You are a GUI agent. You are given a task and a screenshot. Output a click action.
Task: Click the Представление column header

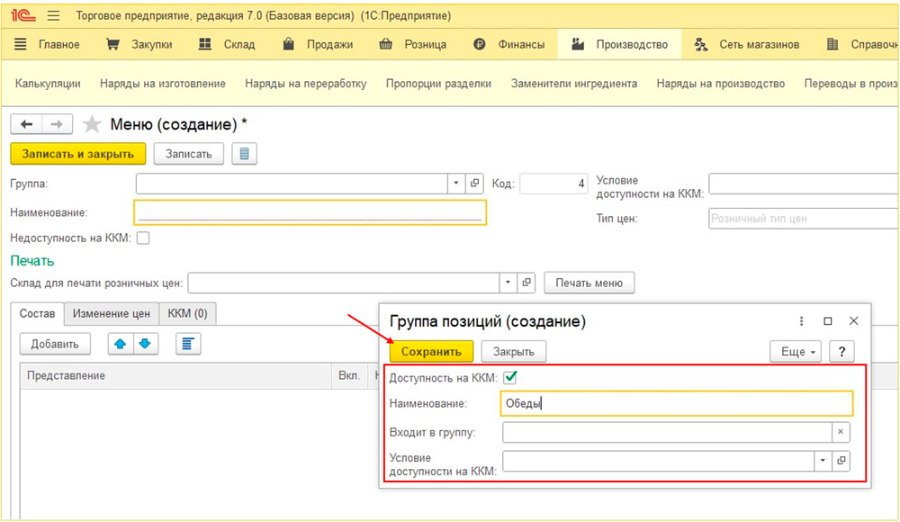pos(176,376)
